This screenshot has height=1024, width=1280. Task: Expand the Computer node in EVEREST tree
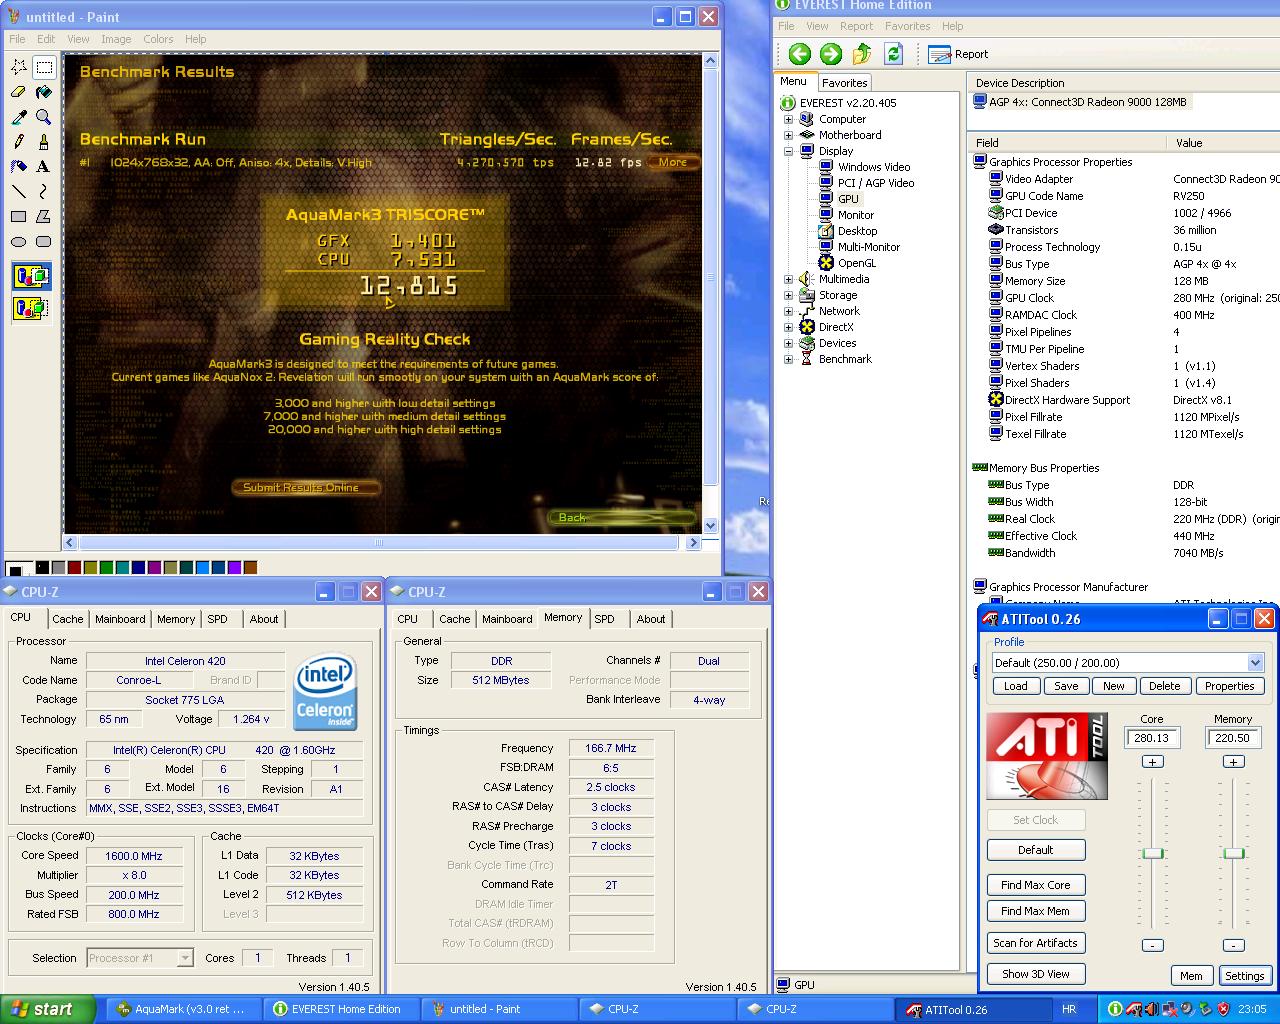pyautogui.click(x=789, y=119)
